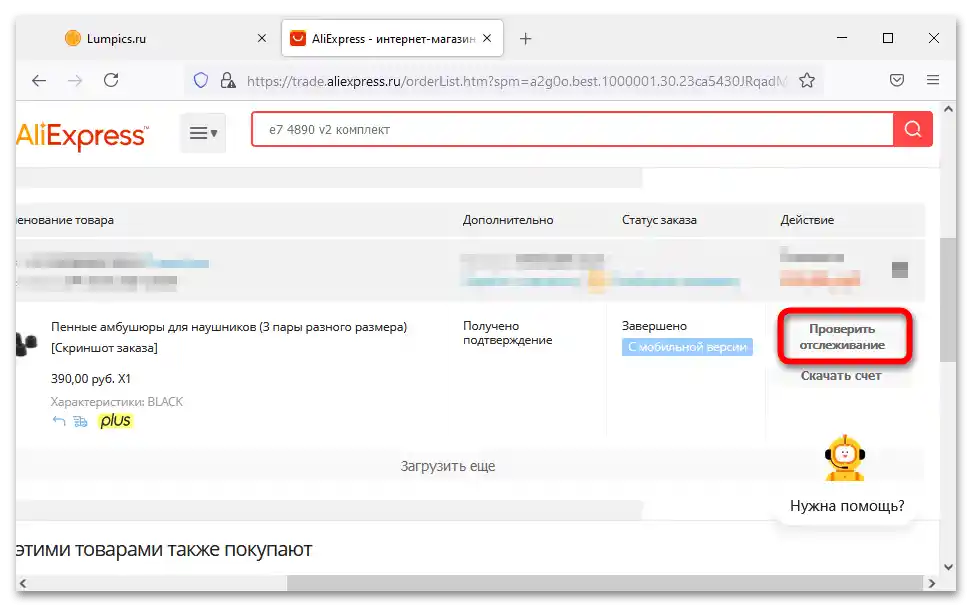Click the vertical scrollbar up arrow
972x607 pixels.
coord(948,109)
